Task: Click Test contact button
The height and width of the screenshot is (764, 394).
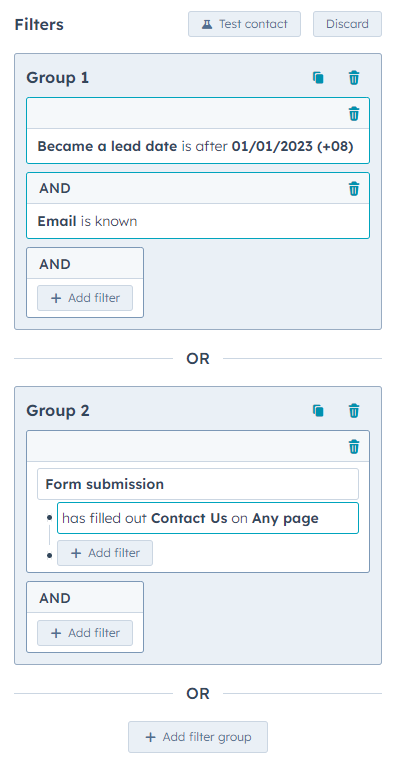Action: tap(244, 24)
